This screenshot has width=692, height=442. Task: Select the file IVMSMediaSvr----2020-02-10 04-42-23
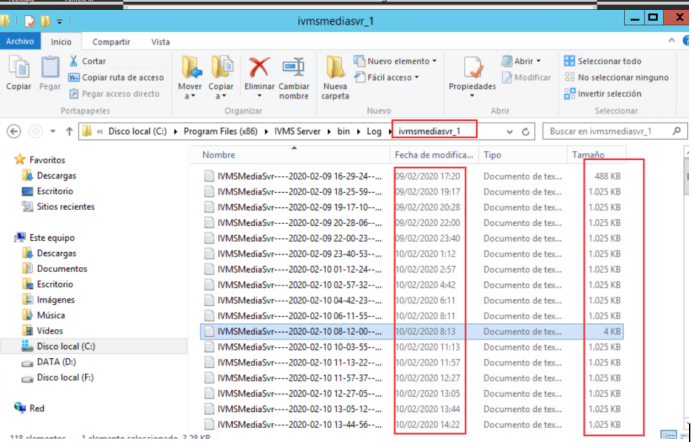[x=412, y=300]
